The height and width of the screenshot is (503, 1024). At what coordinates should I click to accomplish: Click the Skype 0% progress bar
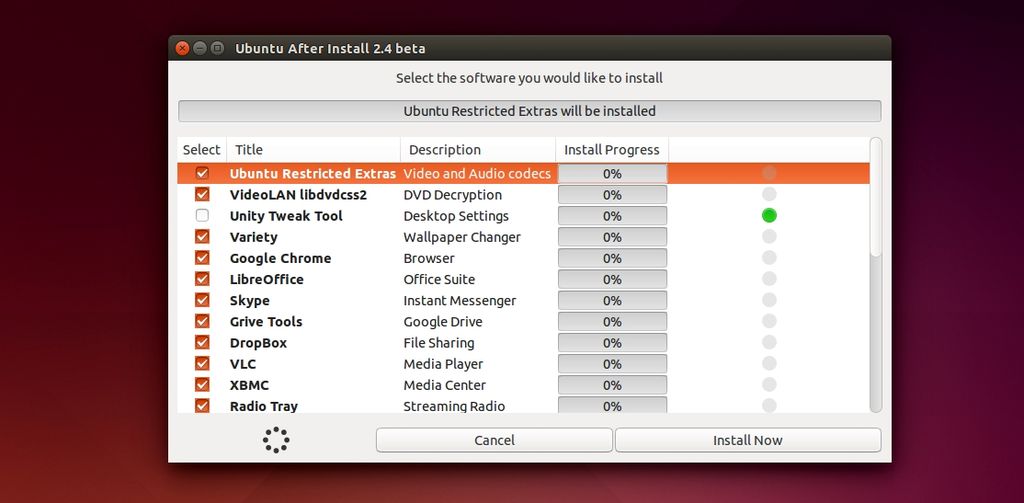[613, 300]
